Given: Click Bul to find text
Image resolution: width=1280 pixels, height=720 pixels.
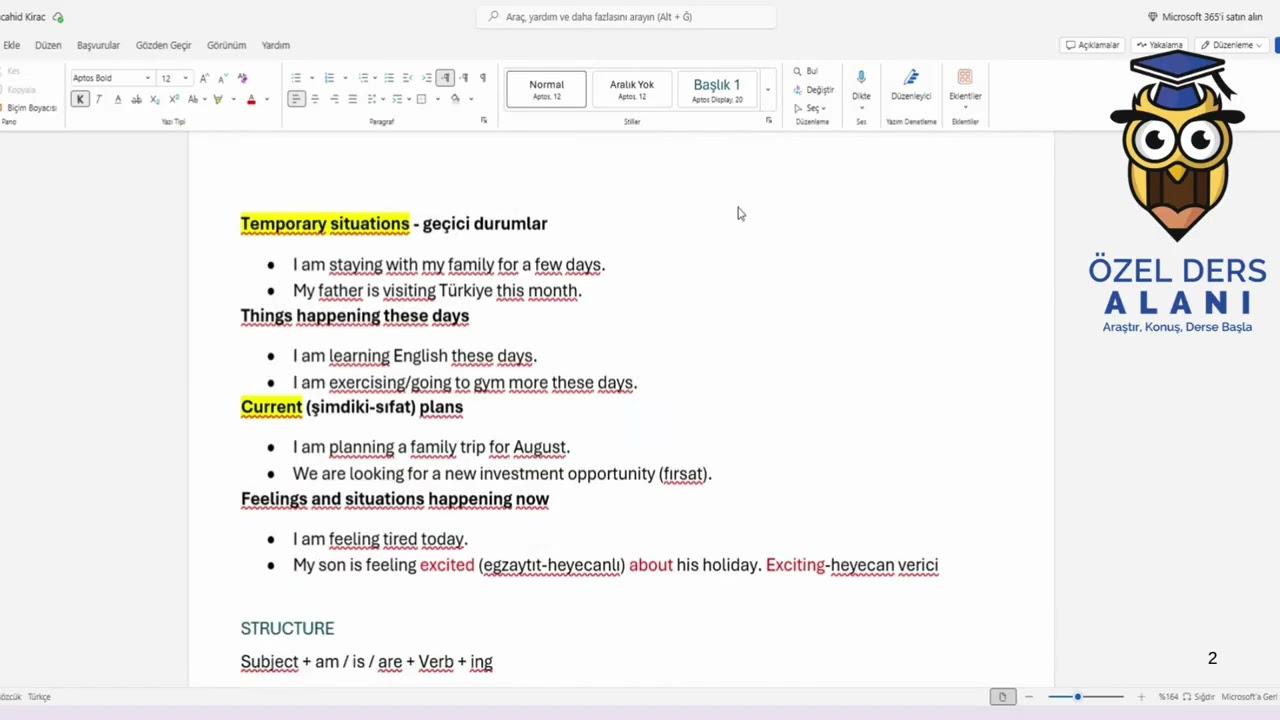Looking at the screenshot, I should pos(806,71).
